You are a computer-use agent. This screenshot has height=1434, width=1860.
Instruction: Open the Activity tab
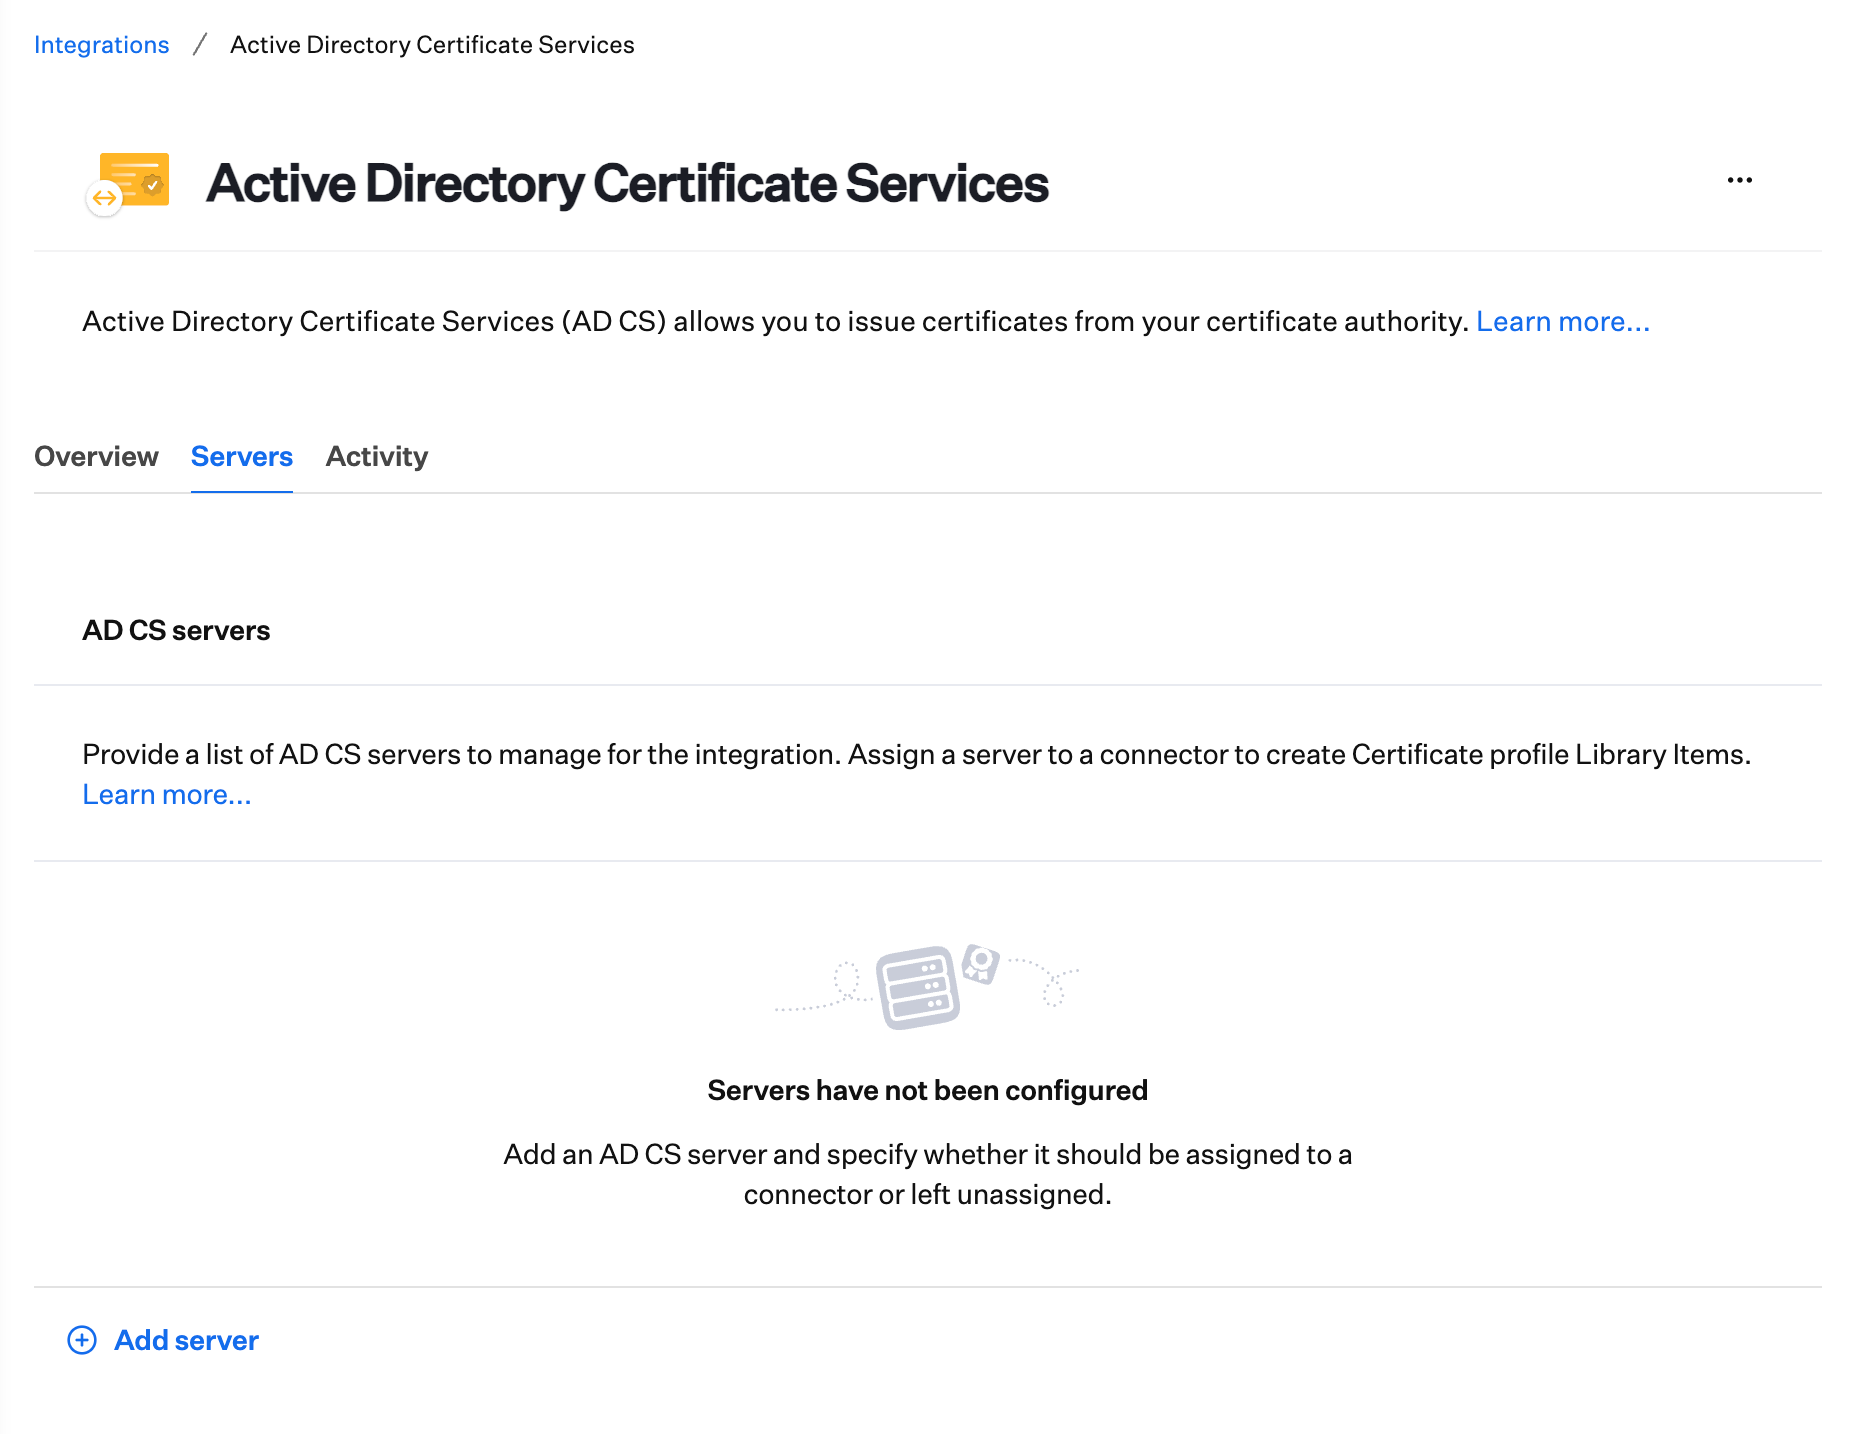pyautogui.click(x=377, y=456)
